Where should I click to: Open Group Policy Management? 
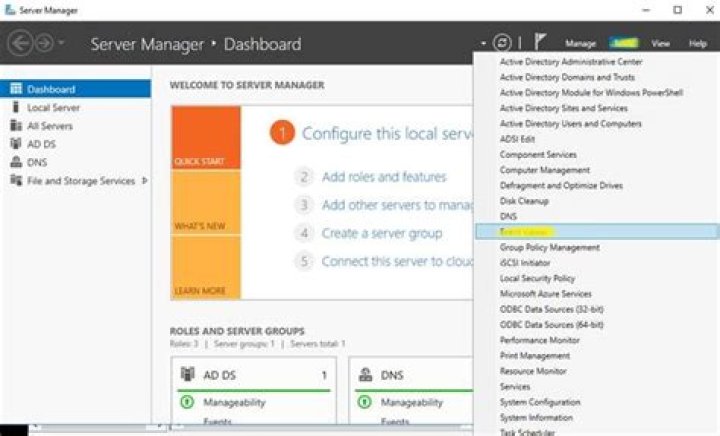[550, 247]
